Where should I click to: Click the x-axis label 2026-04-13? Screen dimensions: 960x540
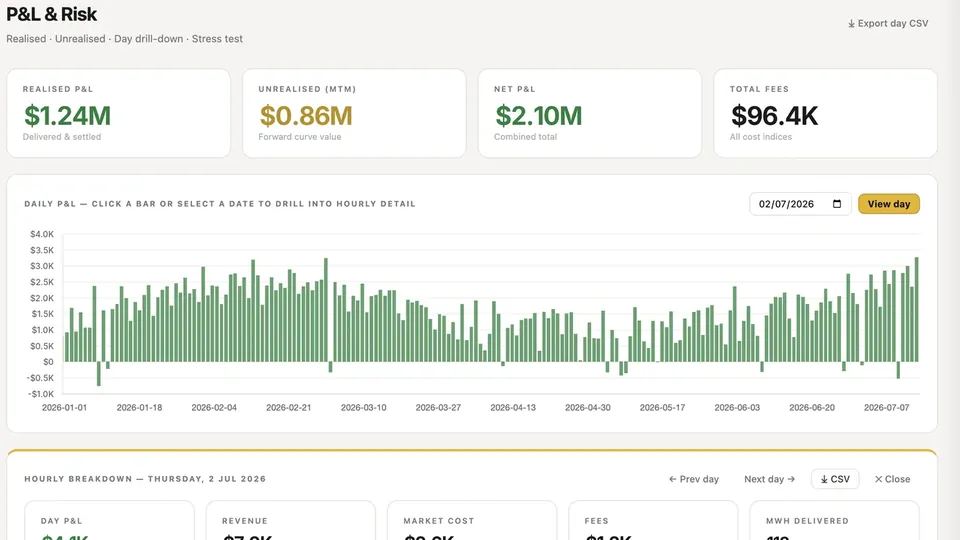[512, 407]
